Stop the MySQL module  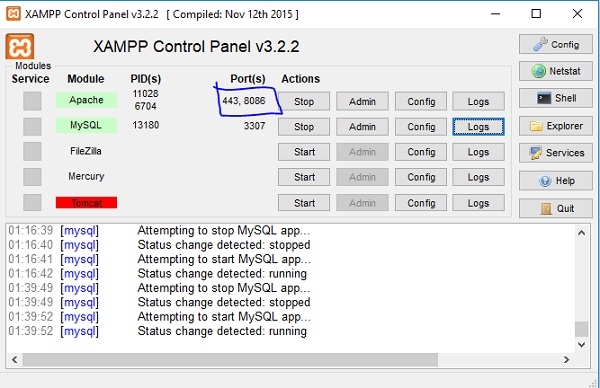[304, 127]
